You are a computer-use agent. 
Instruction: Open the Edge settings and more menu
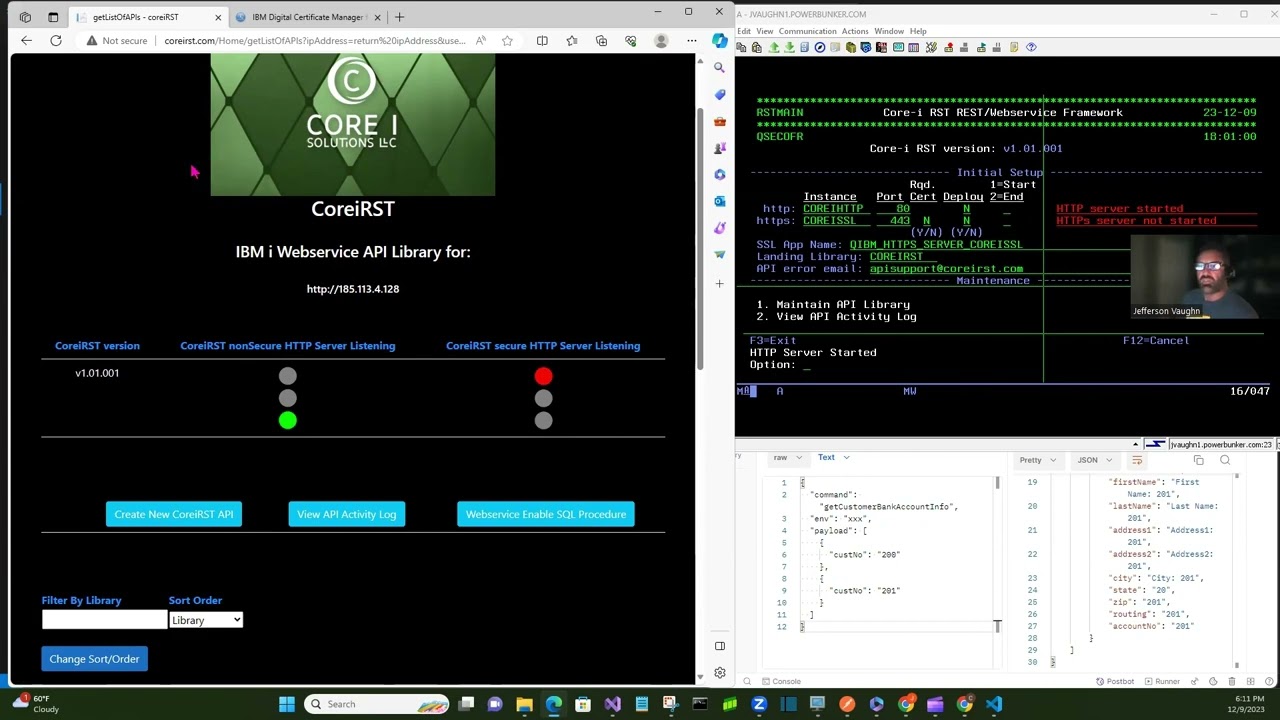[691, 41]
